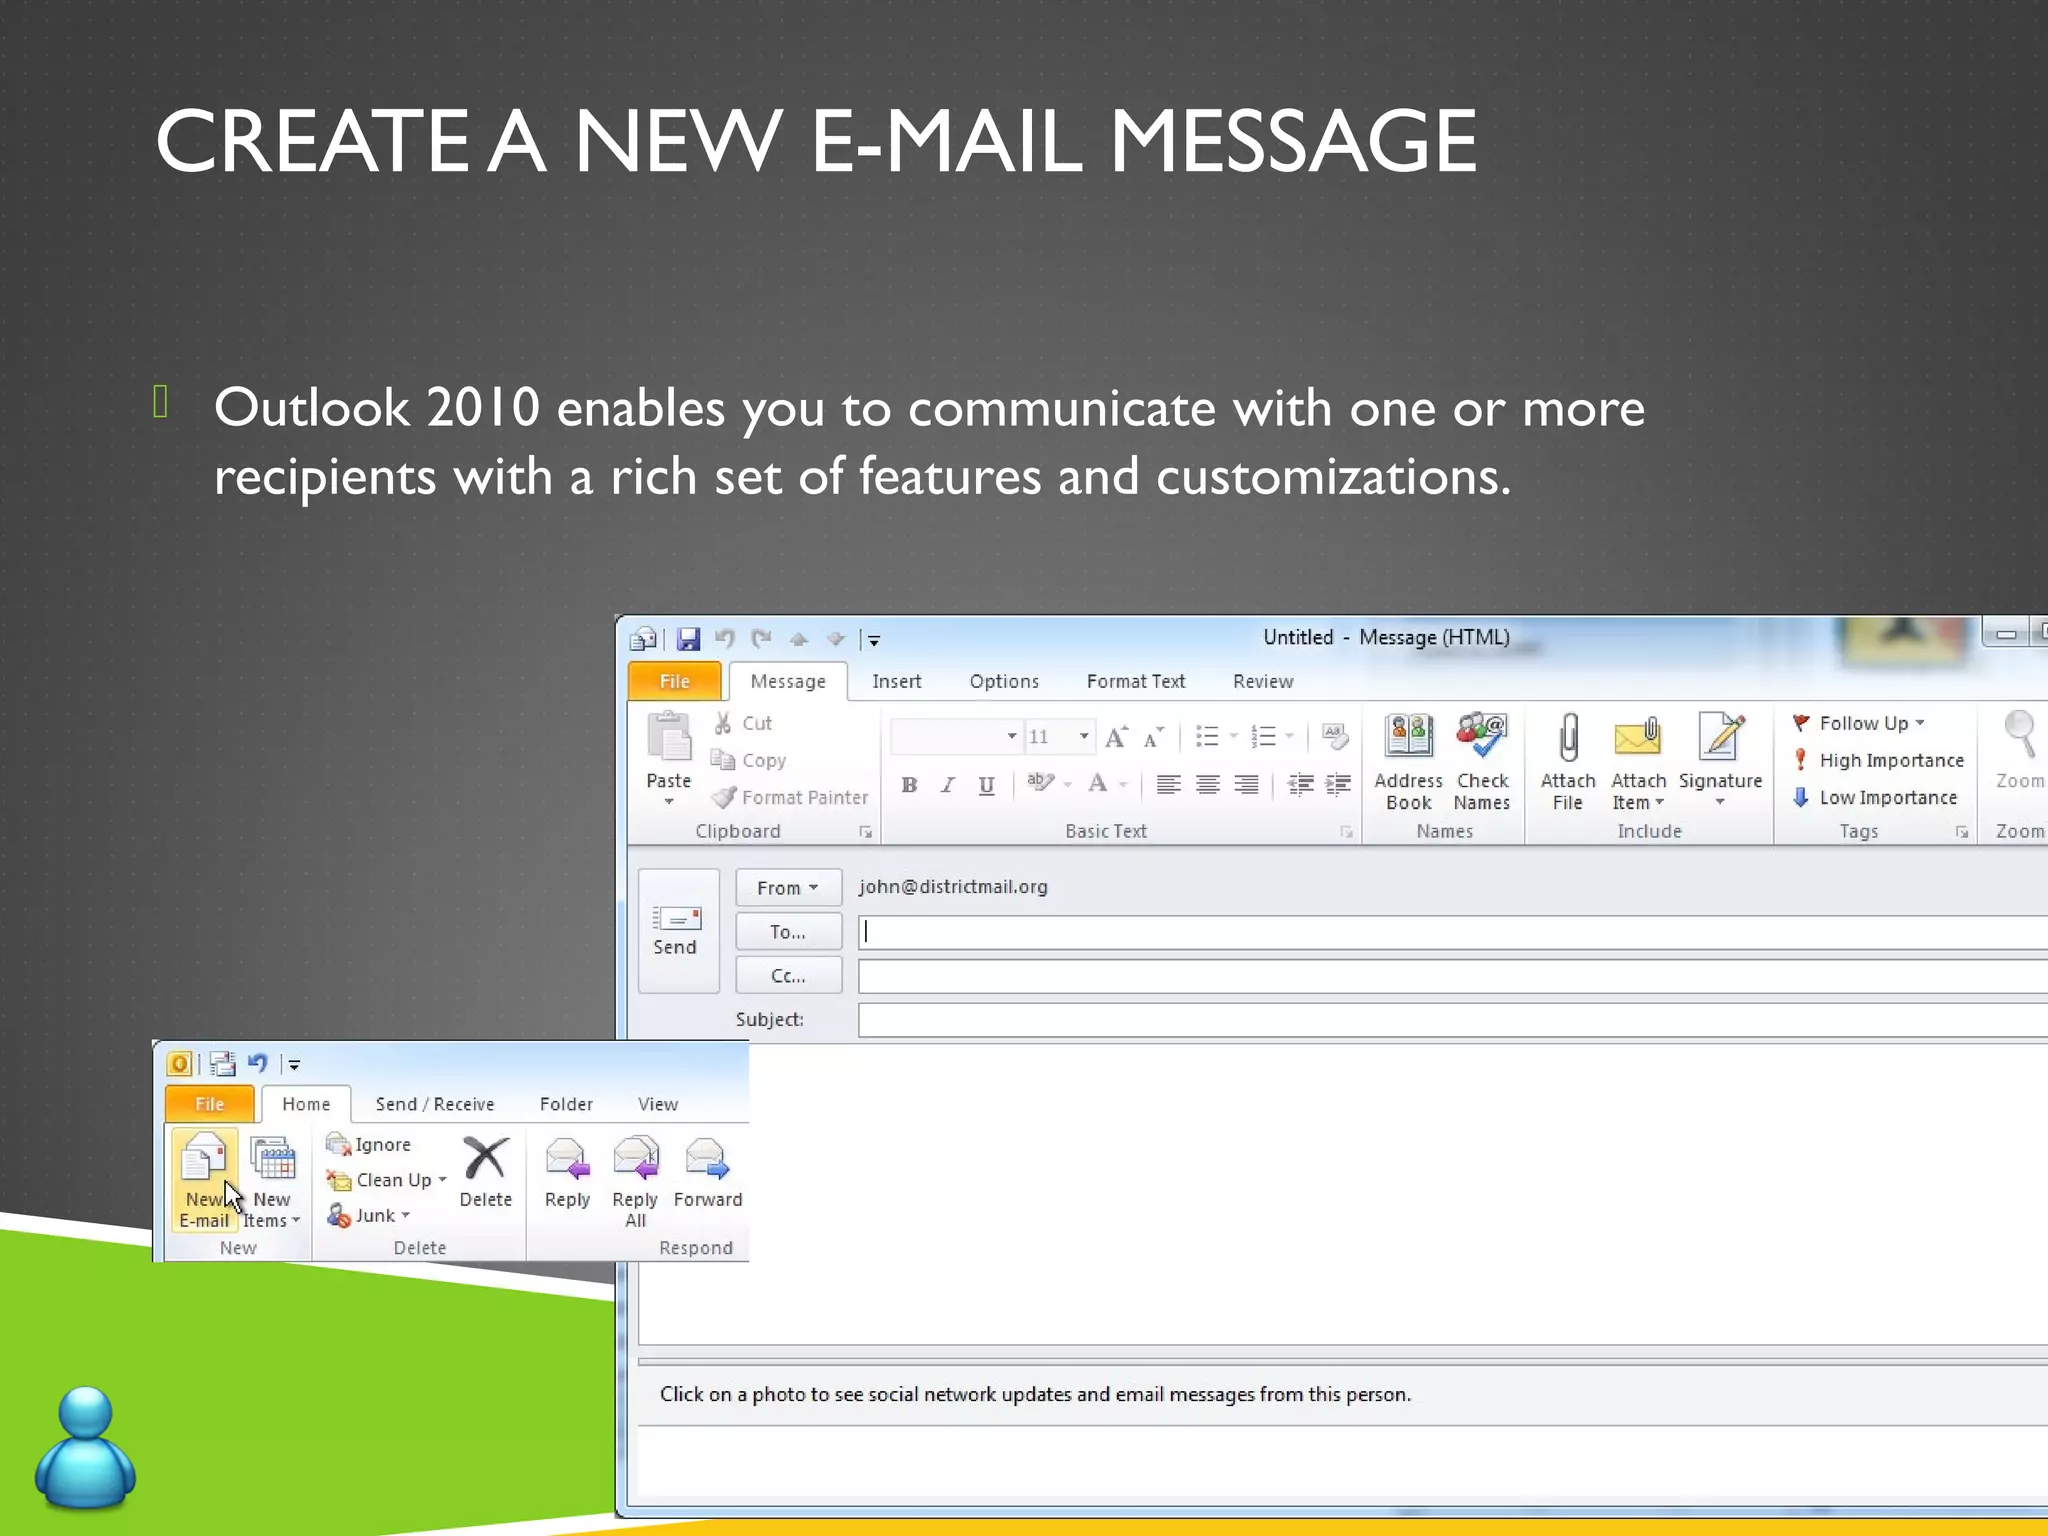Click the Copy icon
This screenshot has height=1536, width=2048.
[722, 760]
